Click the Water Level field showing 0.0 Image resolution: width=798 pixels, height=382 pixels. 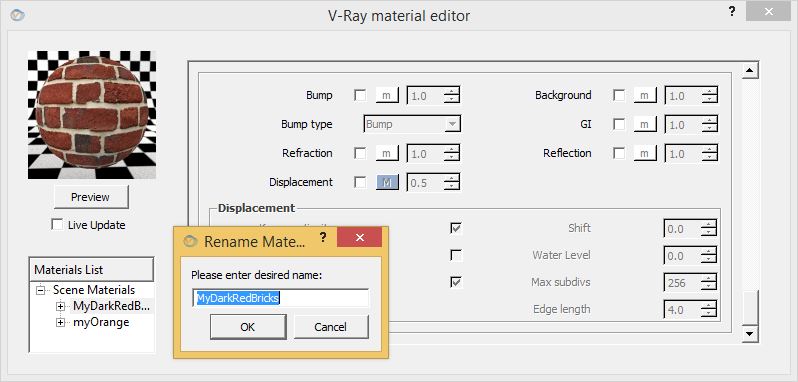click(682, 255)
